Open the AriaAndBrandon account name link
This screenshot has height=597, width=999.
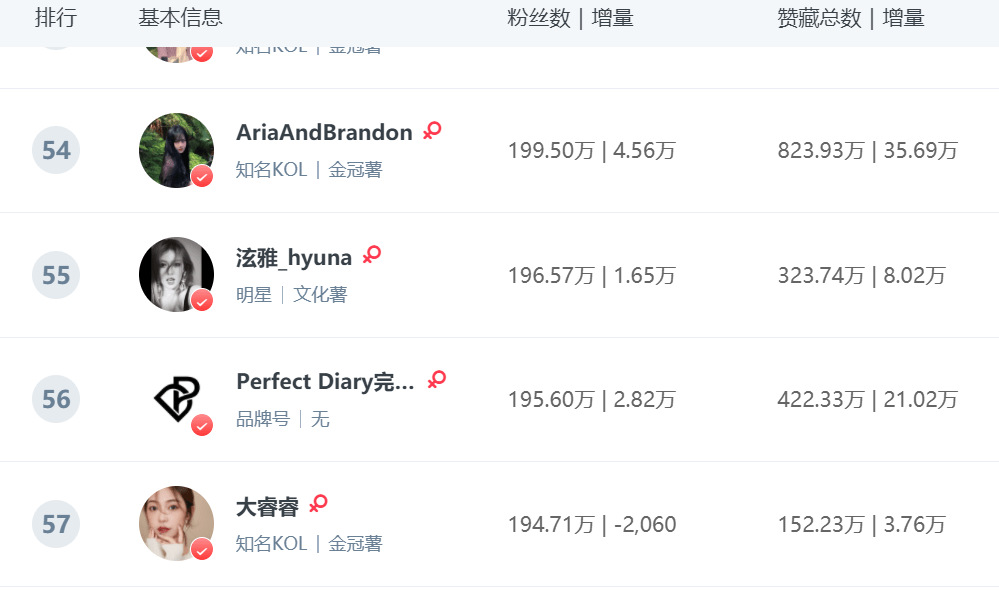(324, 133)
